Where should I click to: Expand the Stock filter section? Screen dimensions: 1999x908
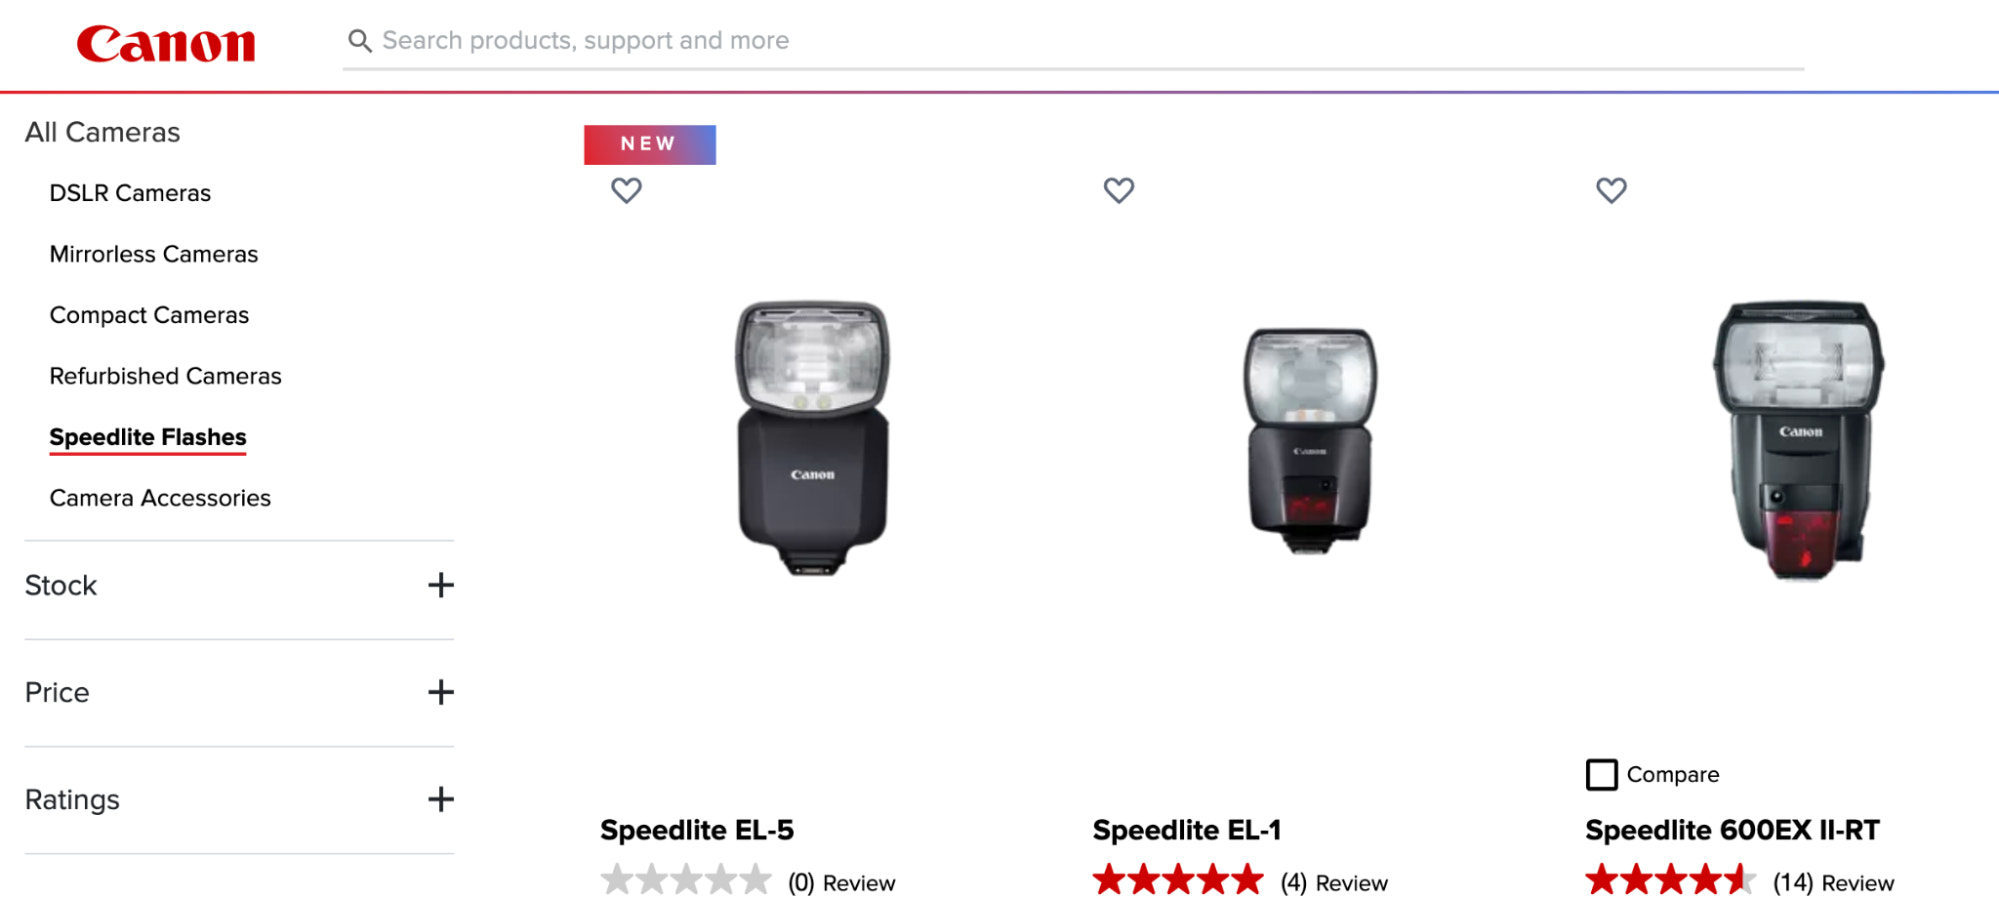pyautogui.click(x=440, y=585)
